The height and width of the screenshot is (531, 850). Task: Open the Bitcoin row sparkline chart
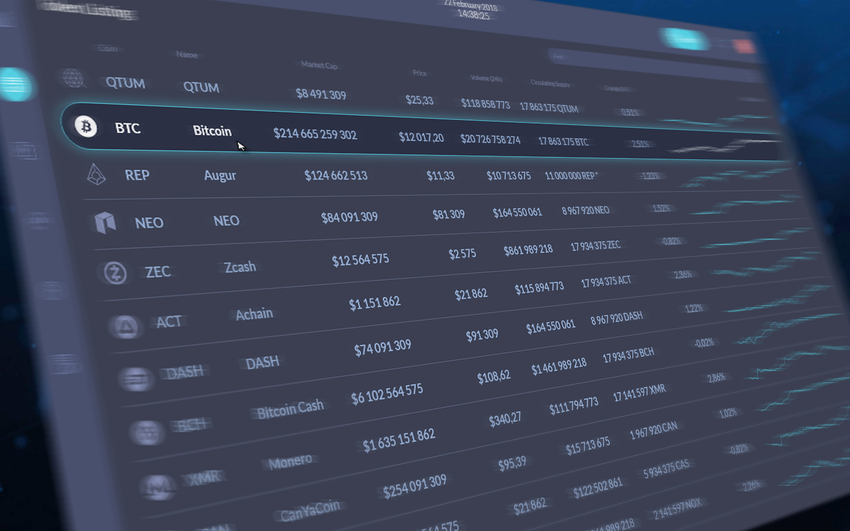click(x=724, y=145)
